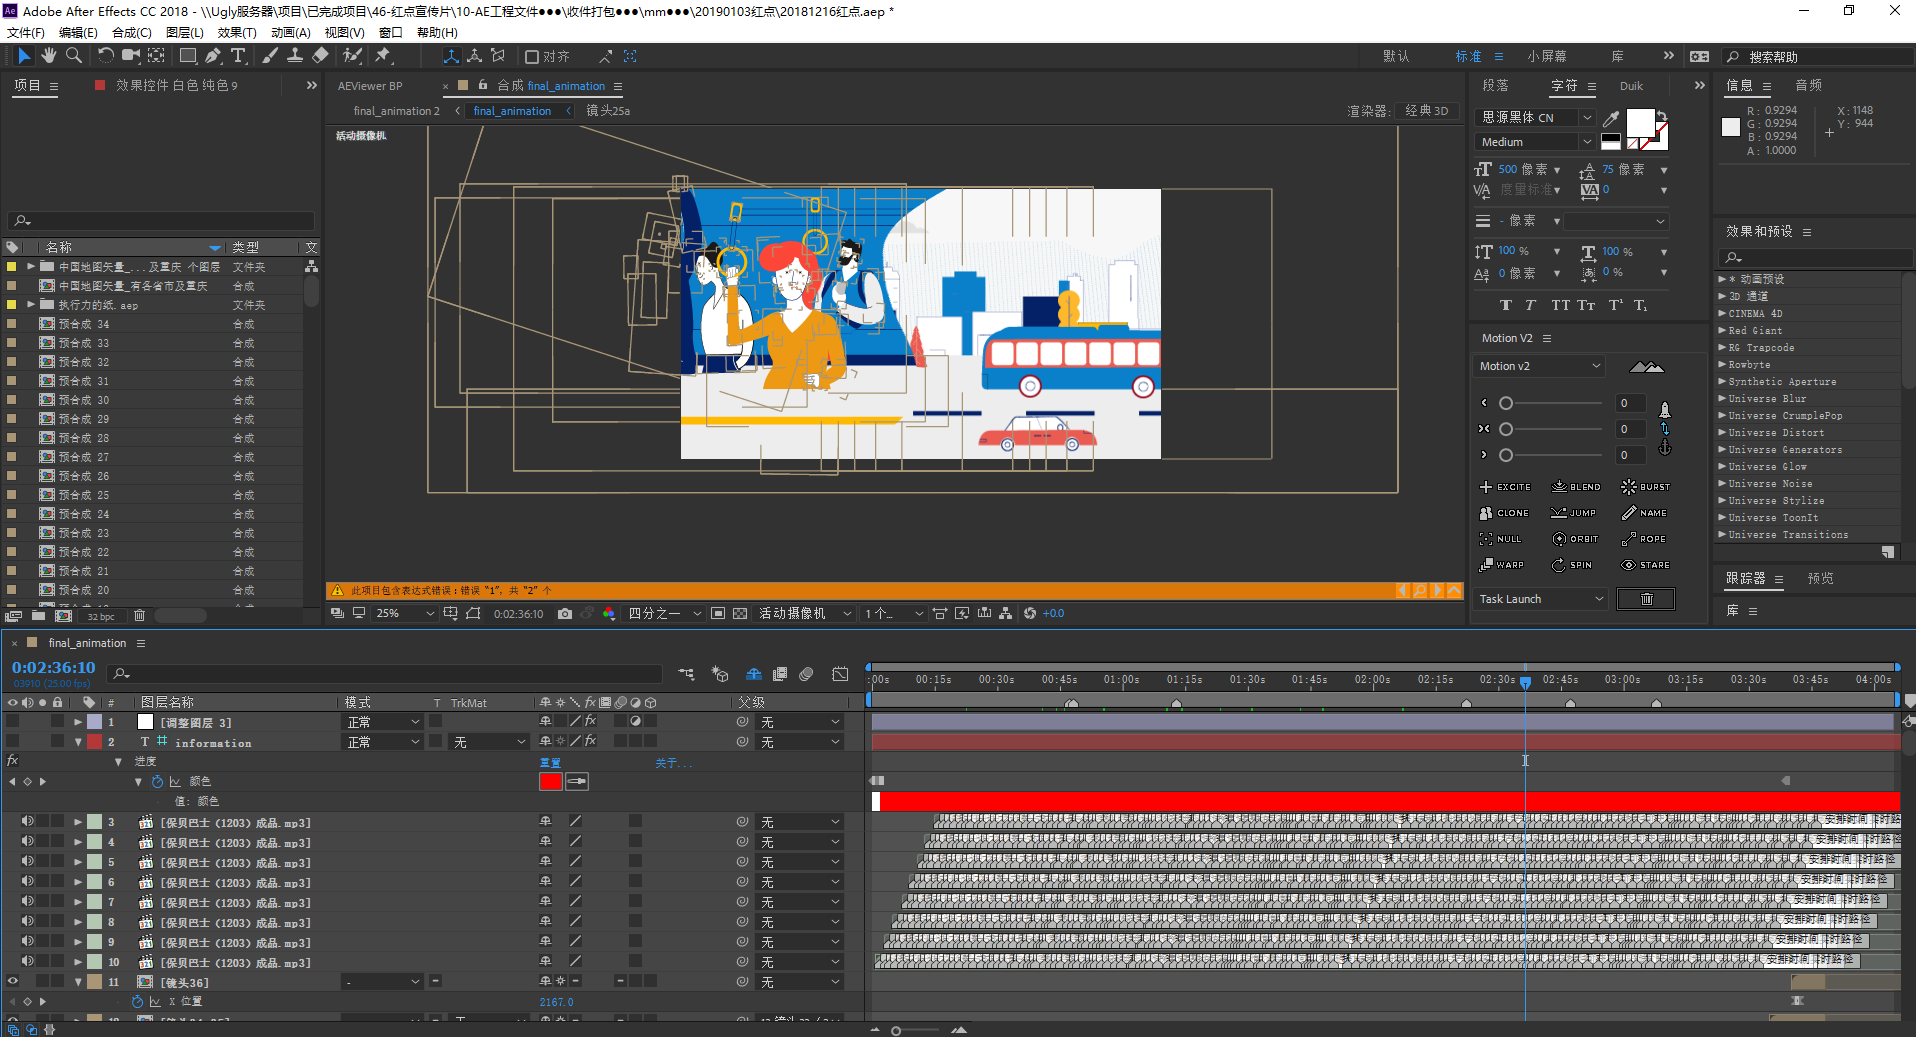Viewport: 1916px width, 1037px height.
Task: Click the Faux Bold T icon
Action: tap(1506, 305)
